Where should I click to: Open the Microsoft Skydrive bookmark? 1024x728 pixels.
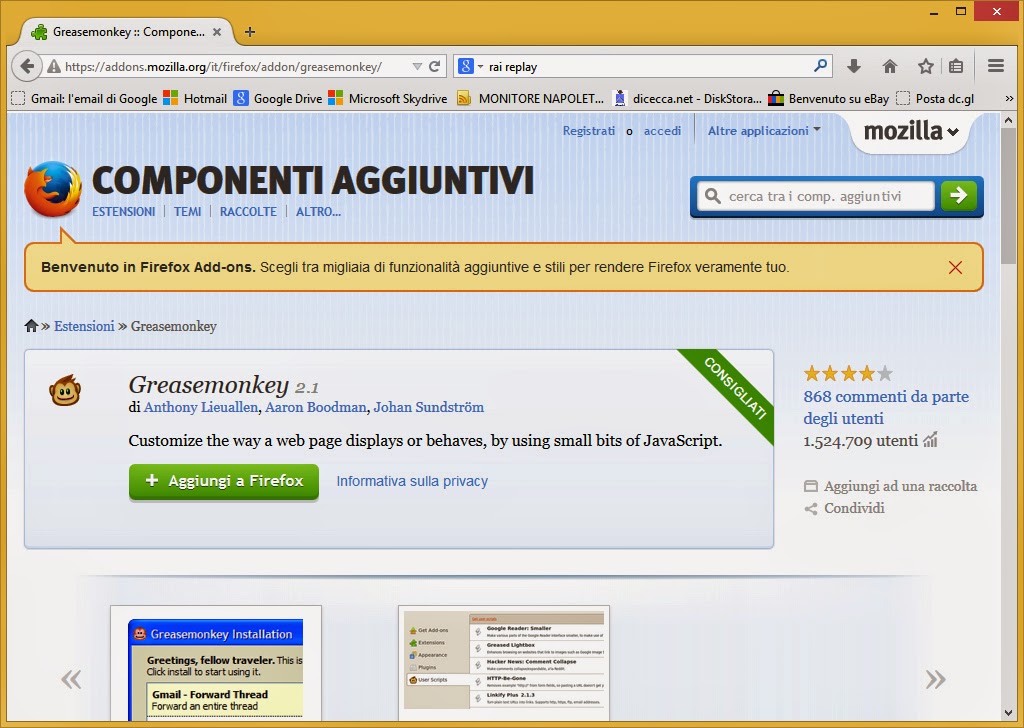click(388, 99)
